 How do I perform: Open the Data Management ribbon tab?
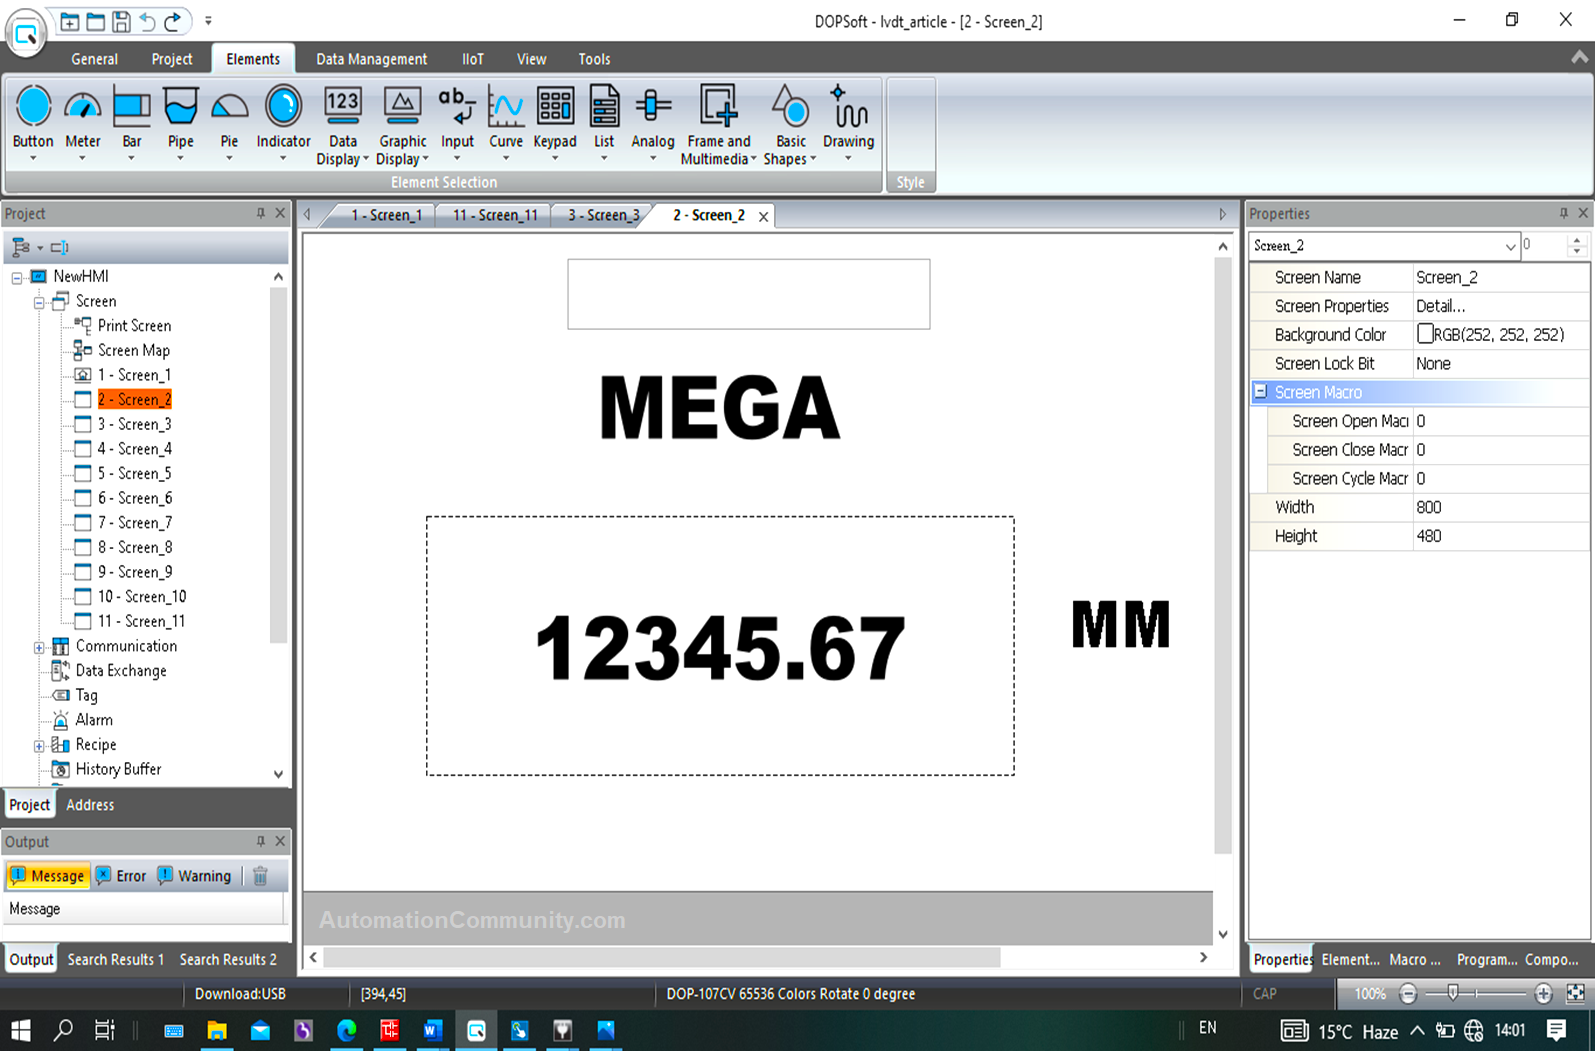371,59
